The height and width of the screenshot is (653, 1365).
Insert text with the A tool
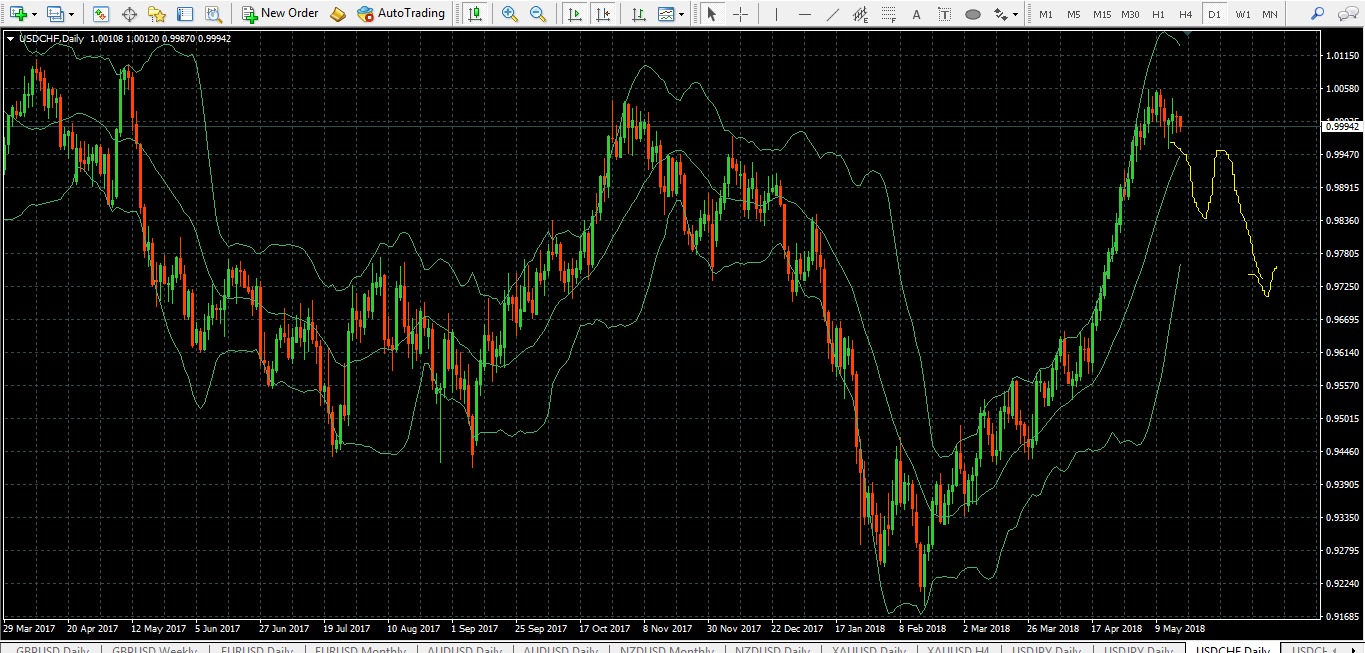pyautogui.click(x=916, y=14)
